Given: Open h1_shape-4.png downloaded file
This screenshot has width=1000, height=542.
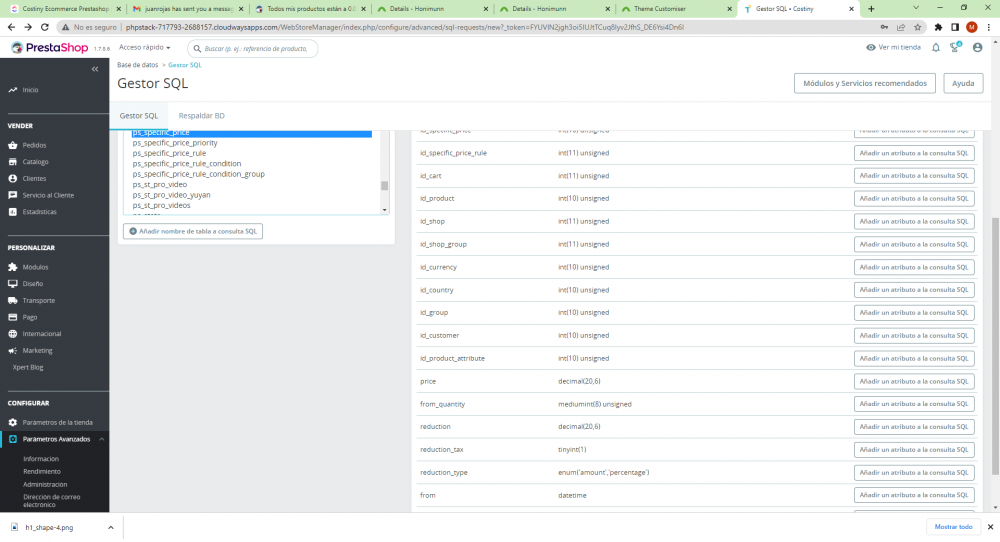Looking at the screenshot, I should tap(49, 527).
